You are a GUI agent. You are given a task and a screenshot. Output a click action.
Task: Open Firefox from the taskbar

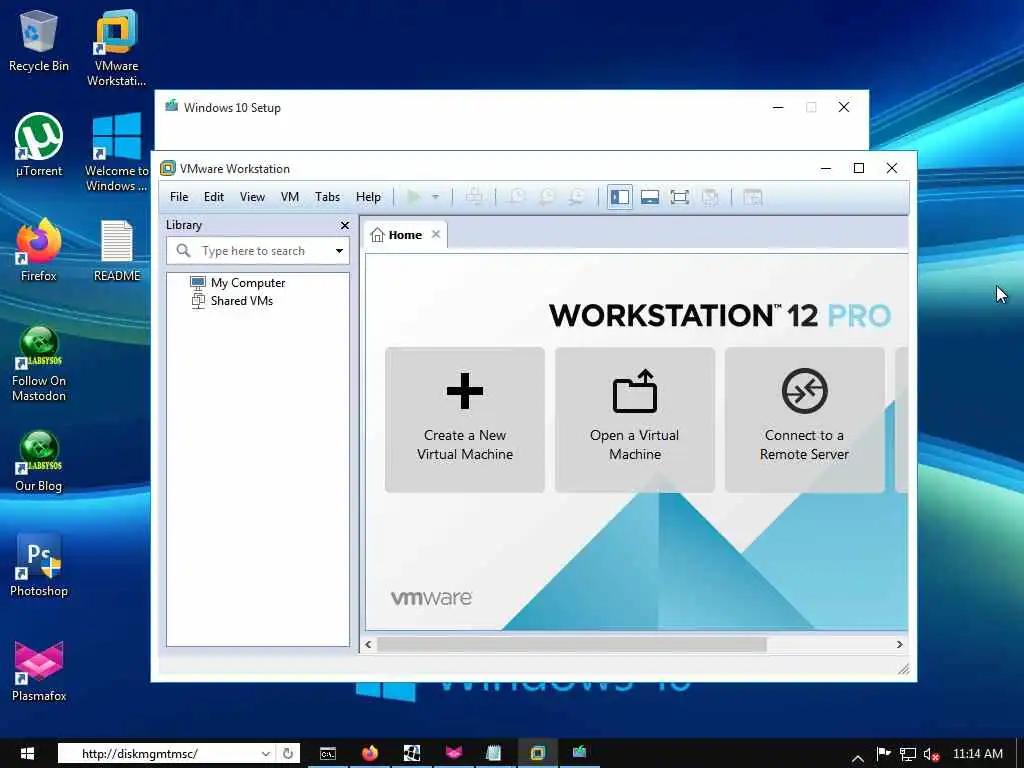[370, 754]
